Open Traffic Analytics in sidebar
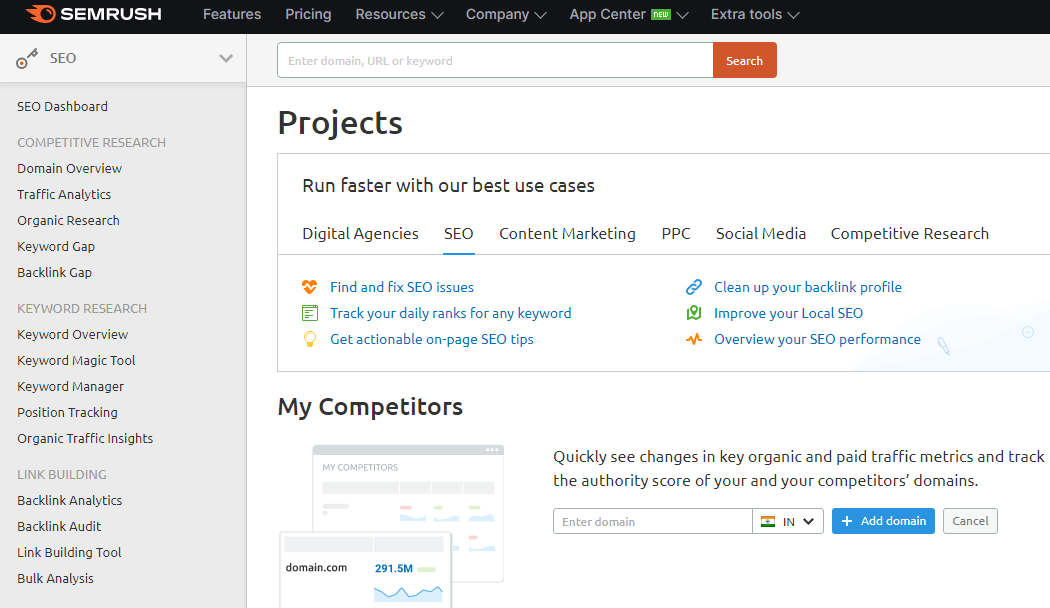1050x608 pixels. [64, 195]
